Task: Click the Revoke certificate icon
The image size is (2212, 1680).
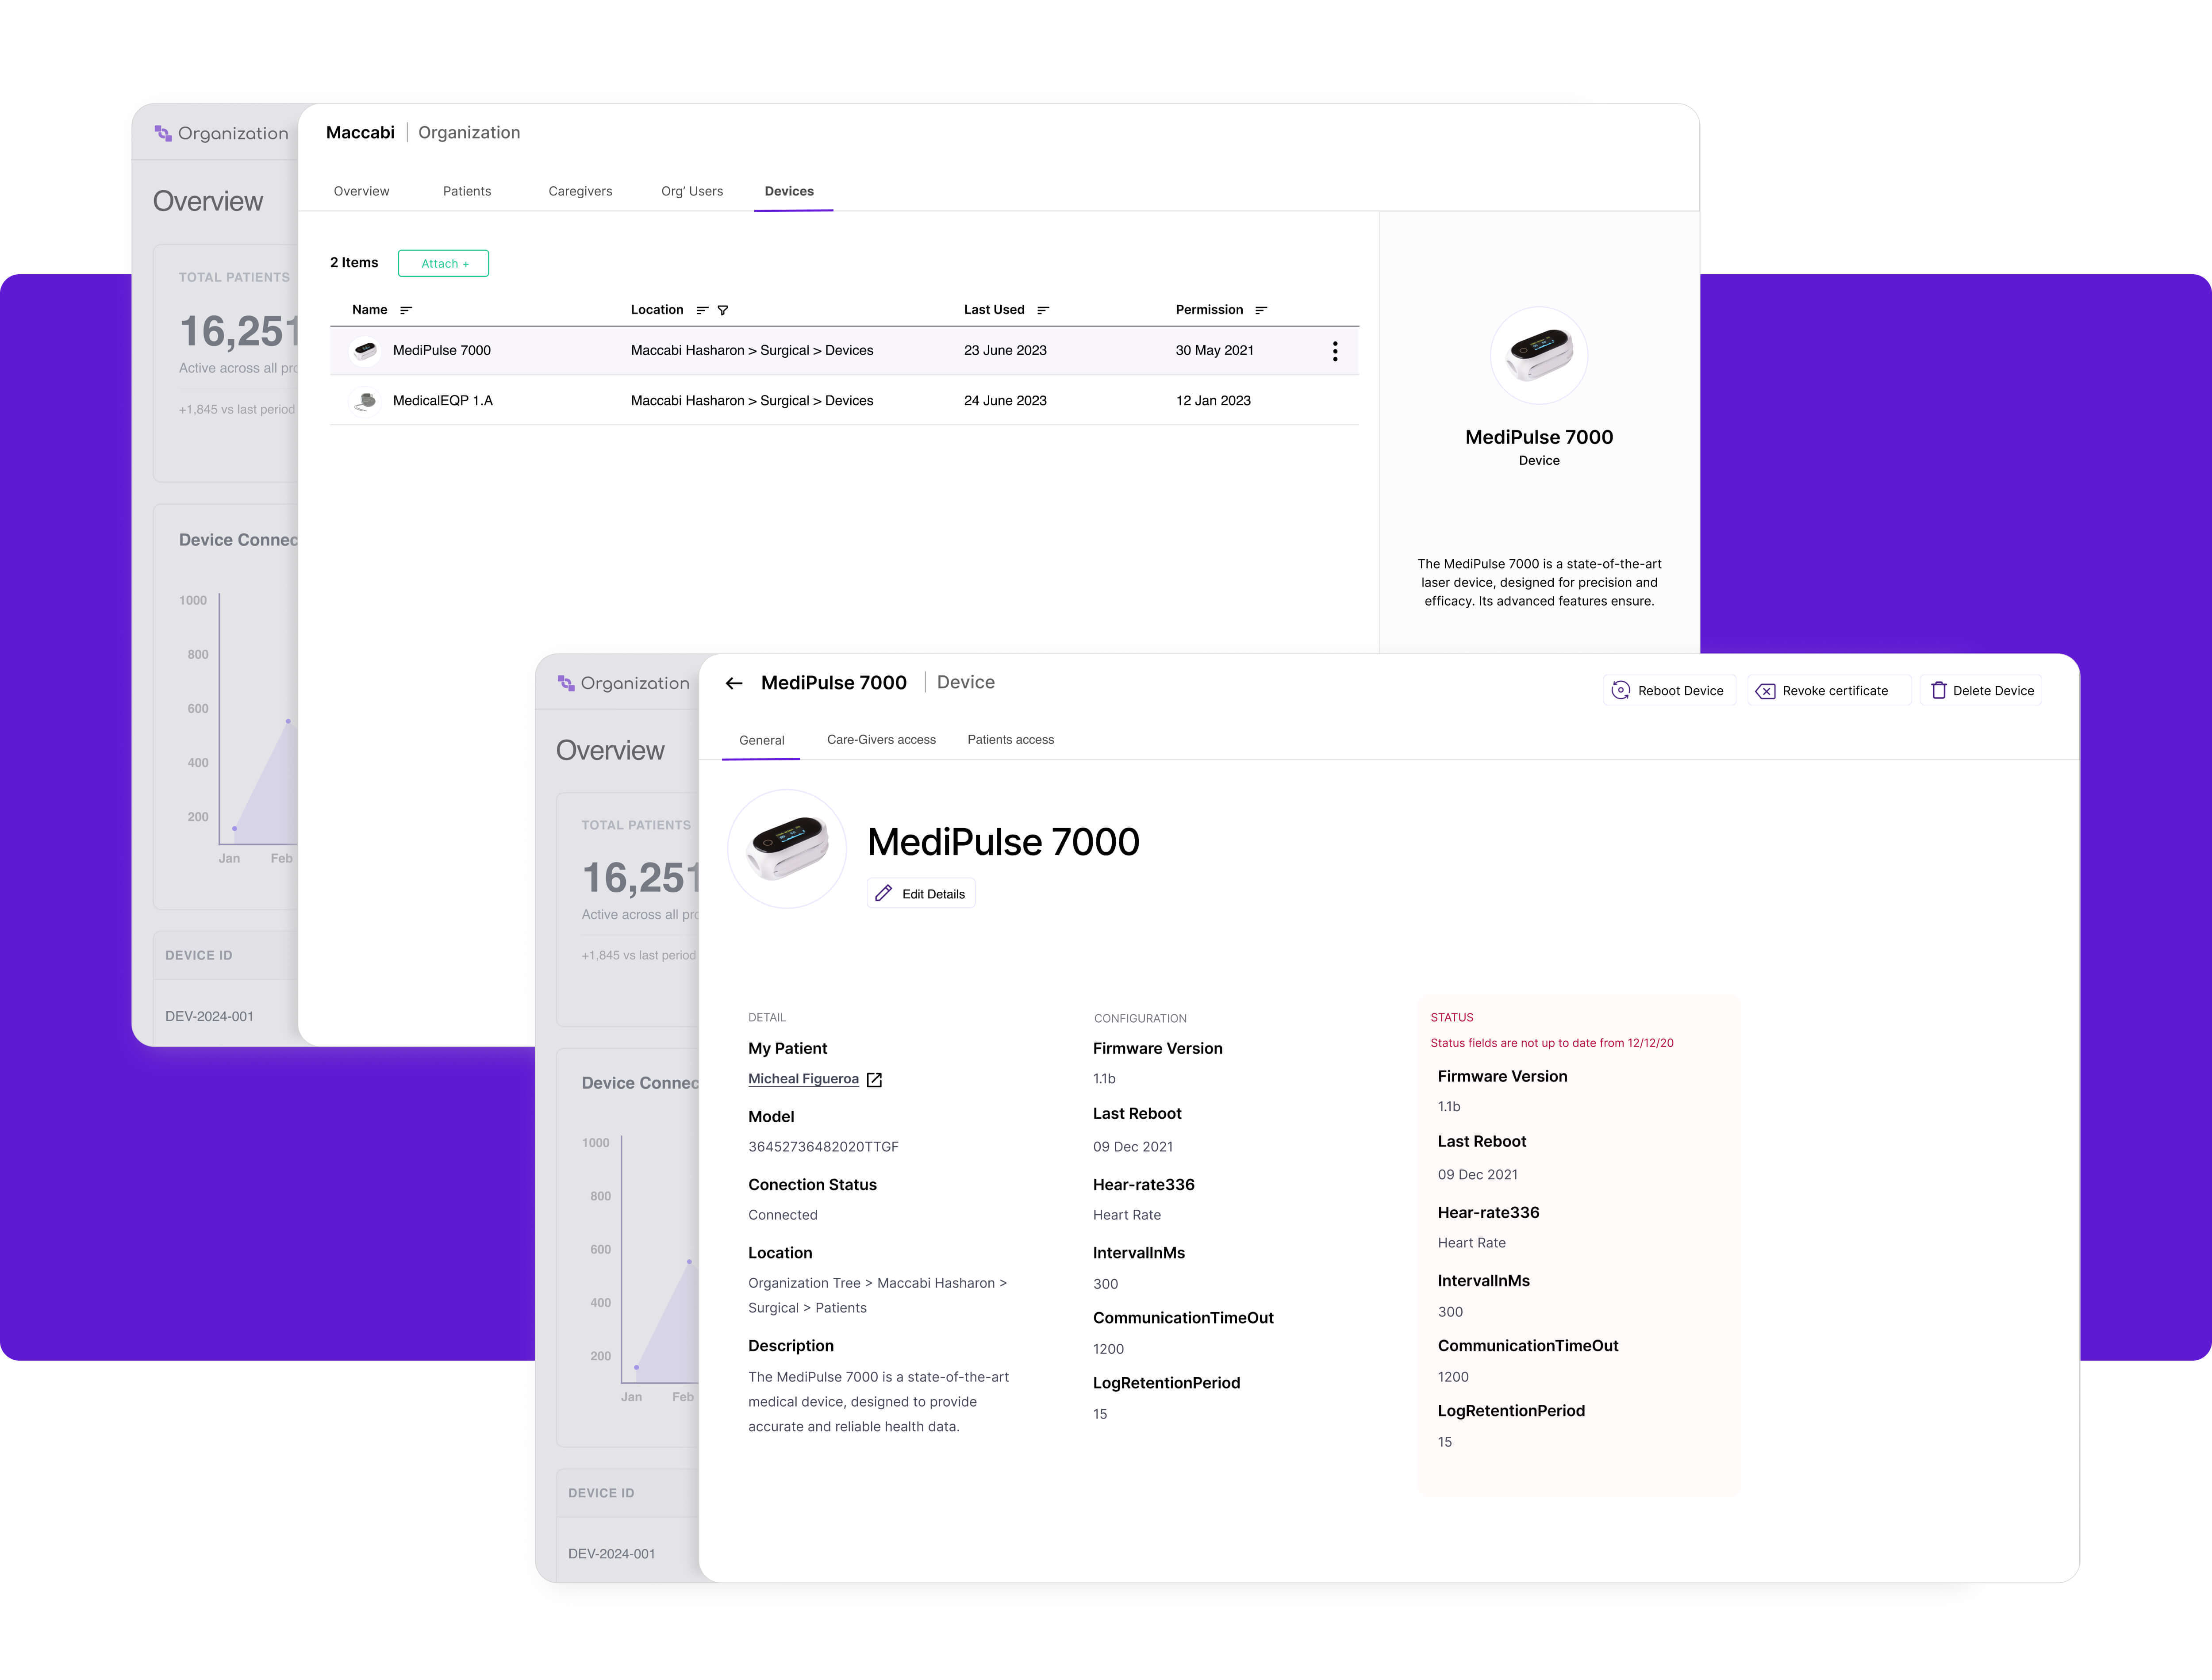Action: [1765, 691]
